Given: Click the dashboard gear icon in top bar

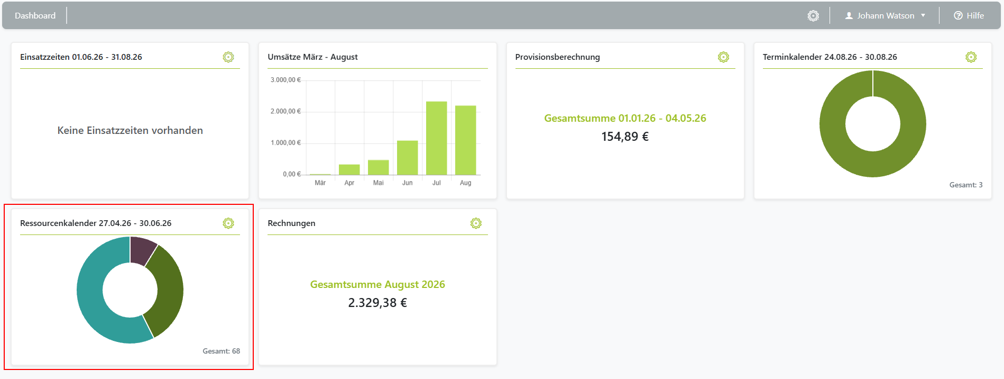Looking at the screenshot, I should click(813, 15).
